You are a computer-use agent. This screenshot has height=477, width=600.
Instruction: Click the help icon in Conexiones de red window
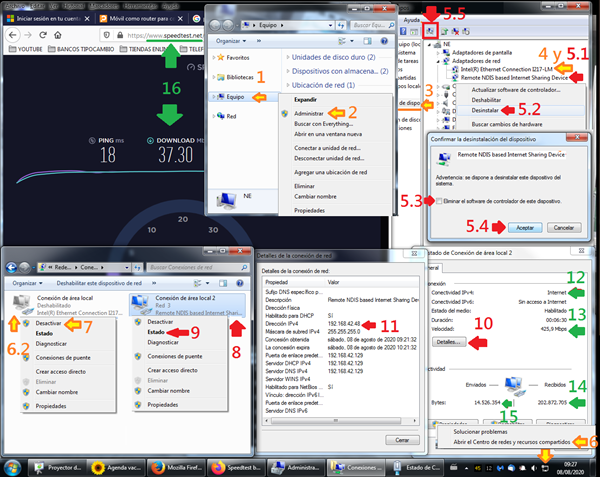pos(240,283)
